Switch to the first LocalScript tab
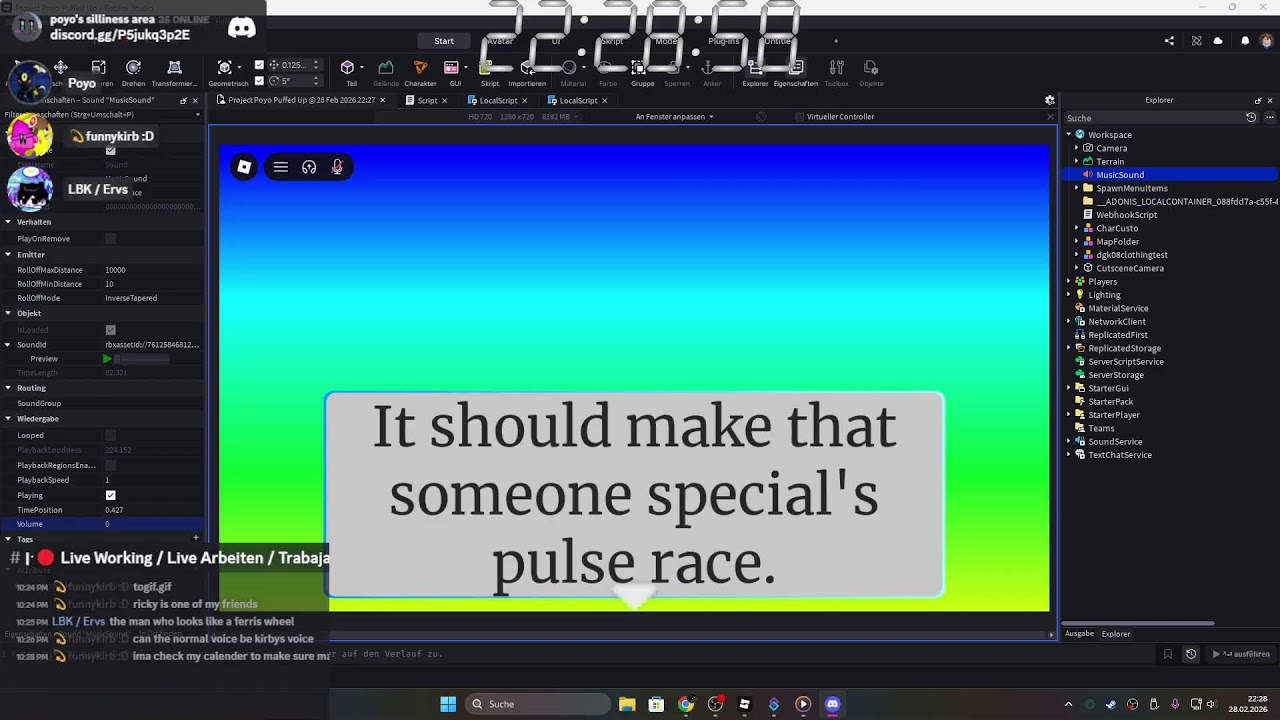Viewport: 1280px width, 720px height. (498, 100)
